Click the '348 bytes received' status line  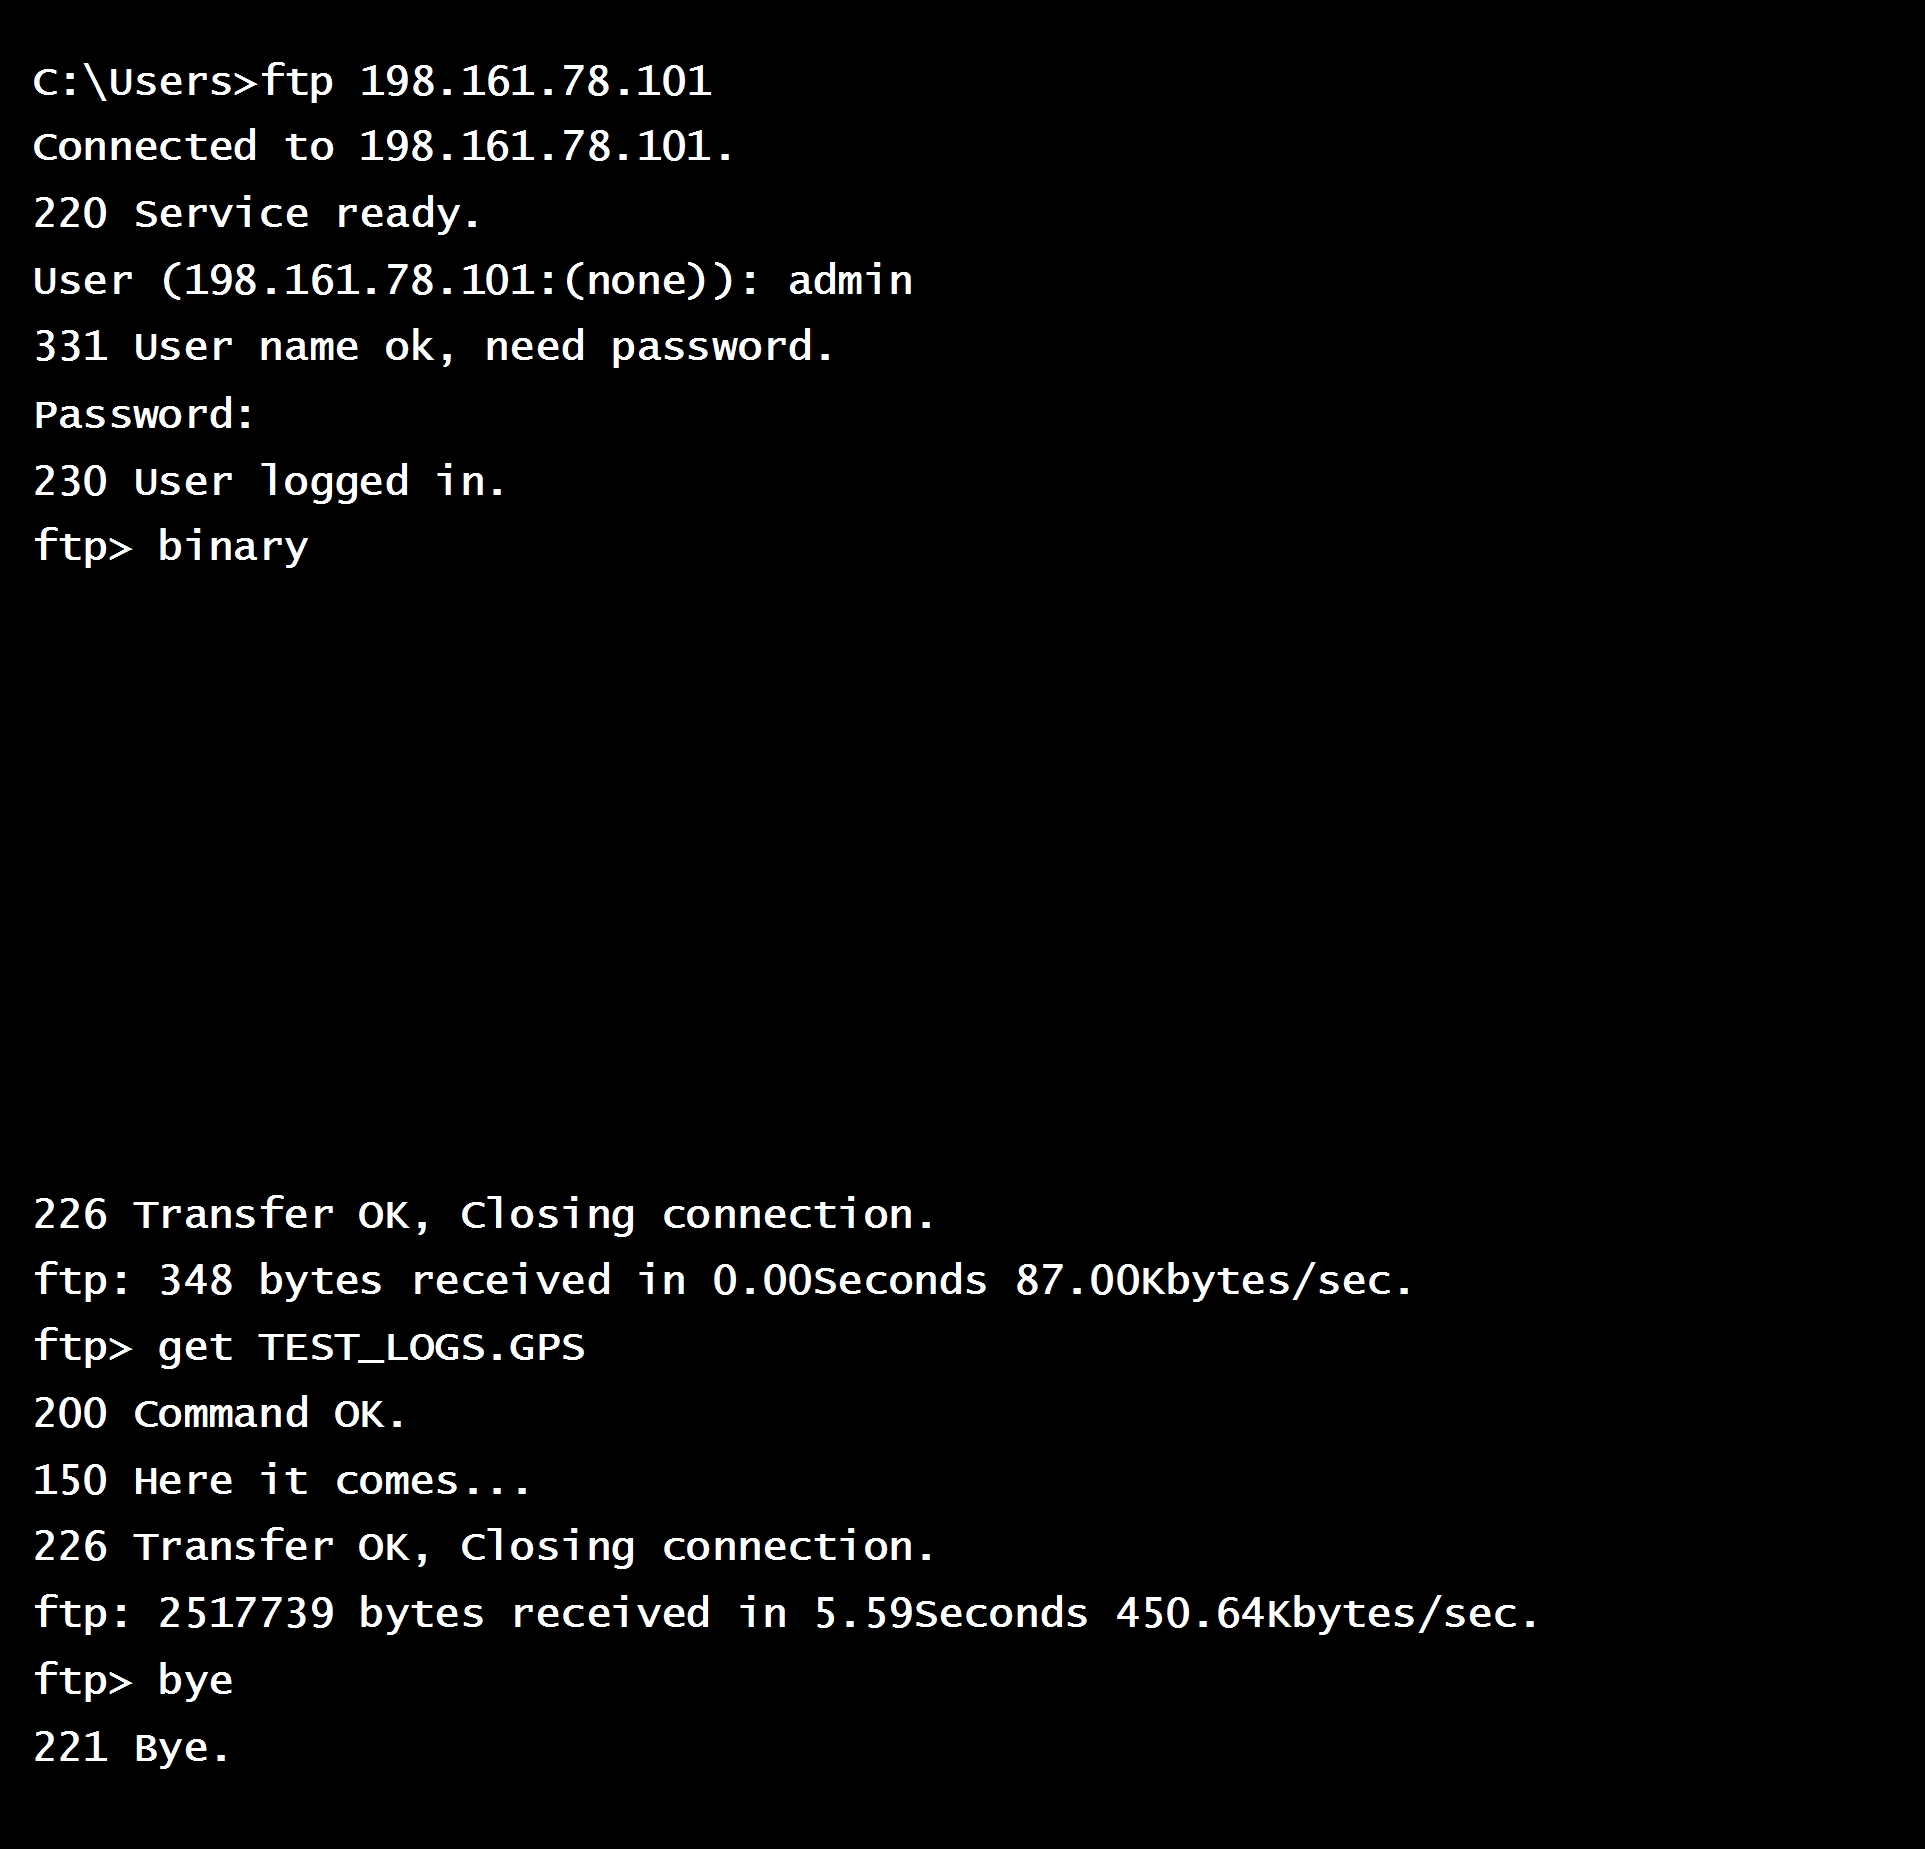point(723,1281)
